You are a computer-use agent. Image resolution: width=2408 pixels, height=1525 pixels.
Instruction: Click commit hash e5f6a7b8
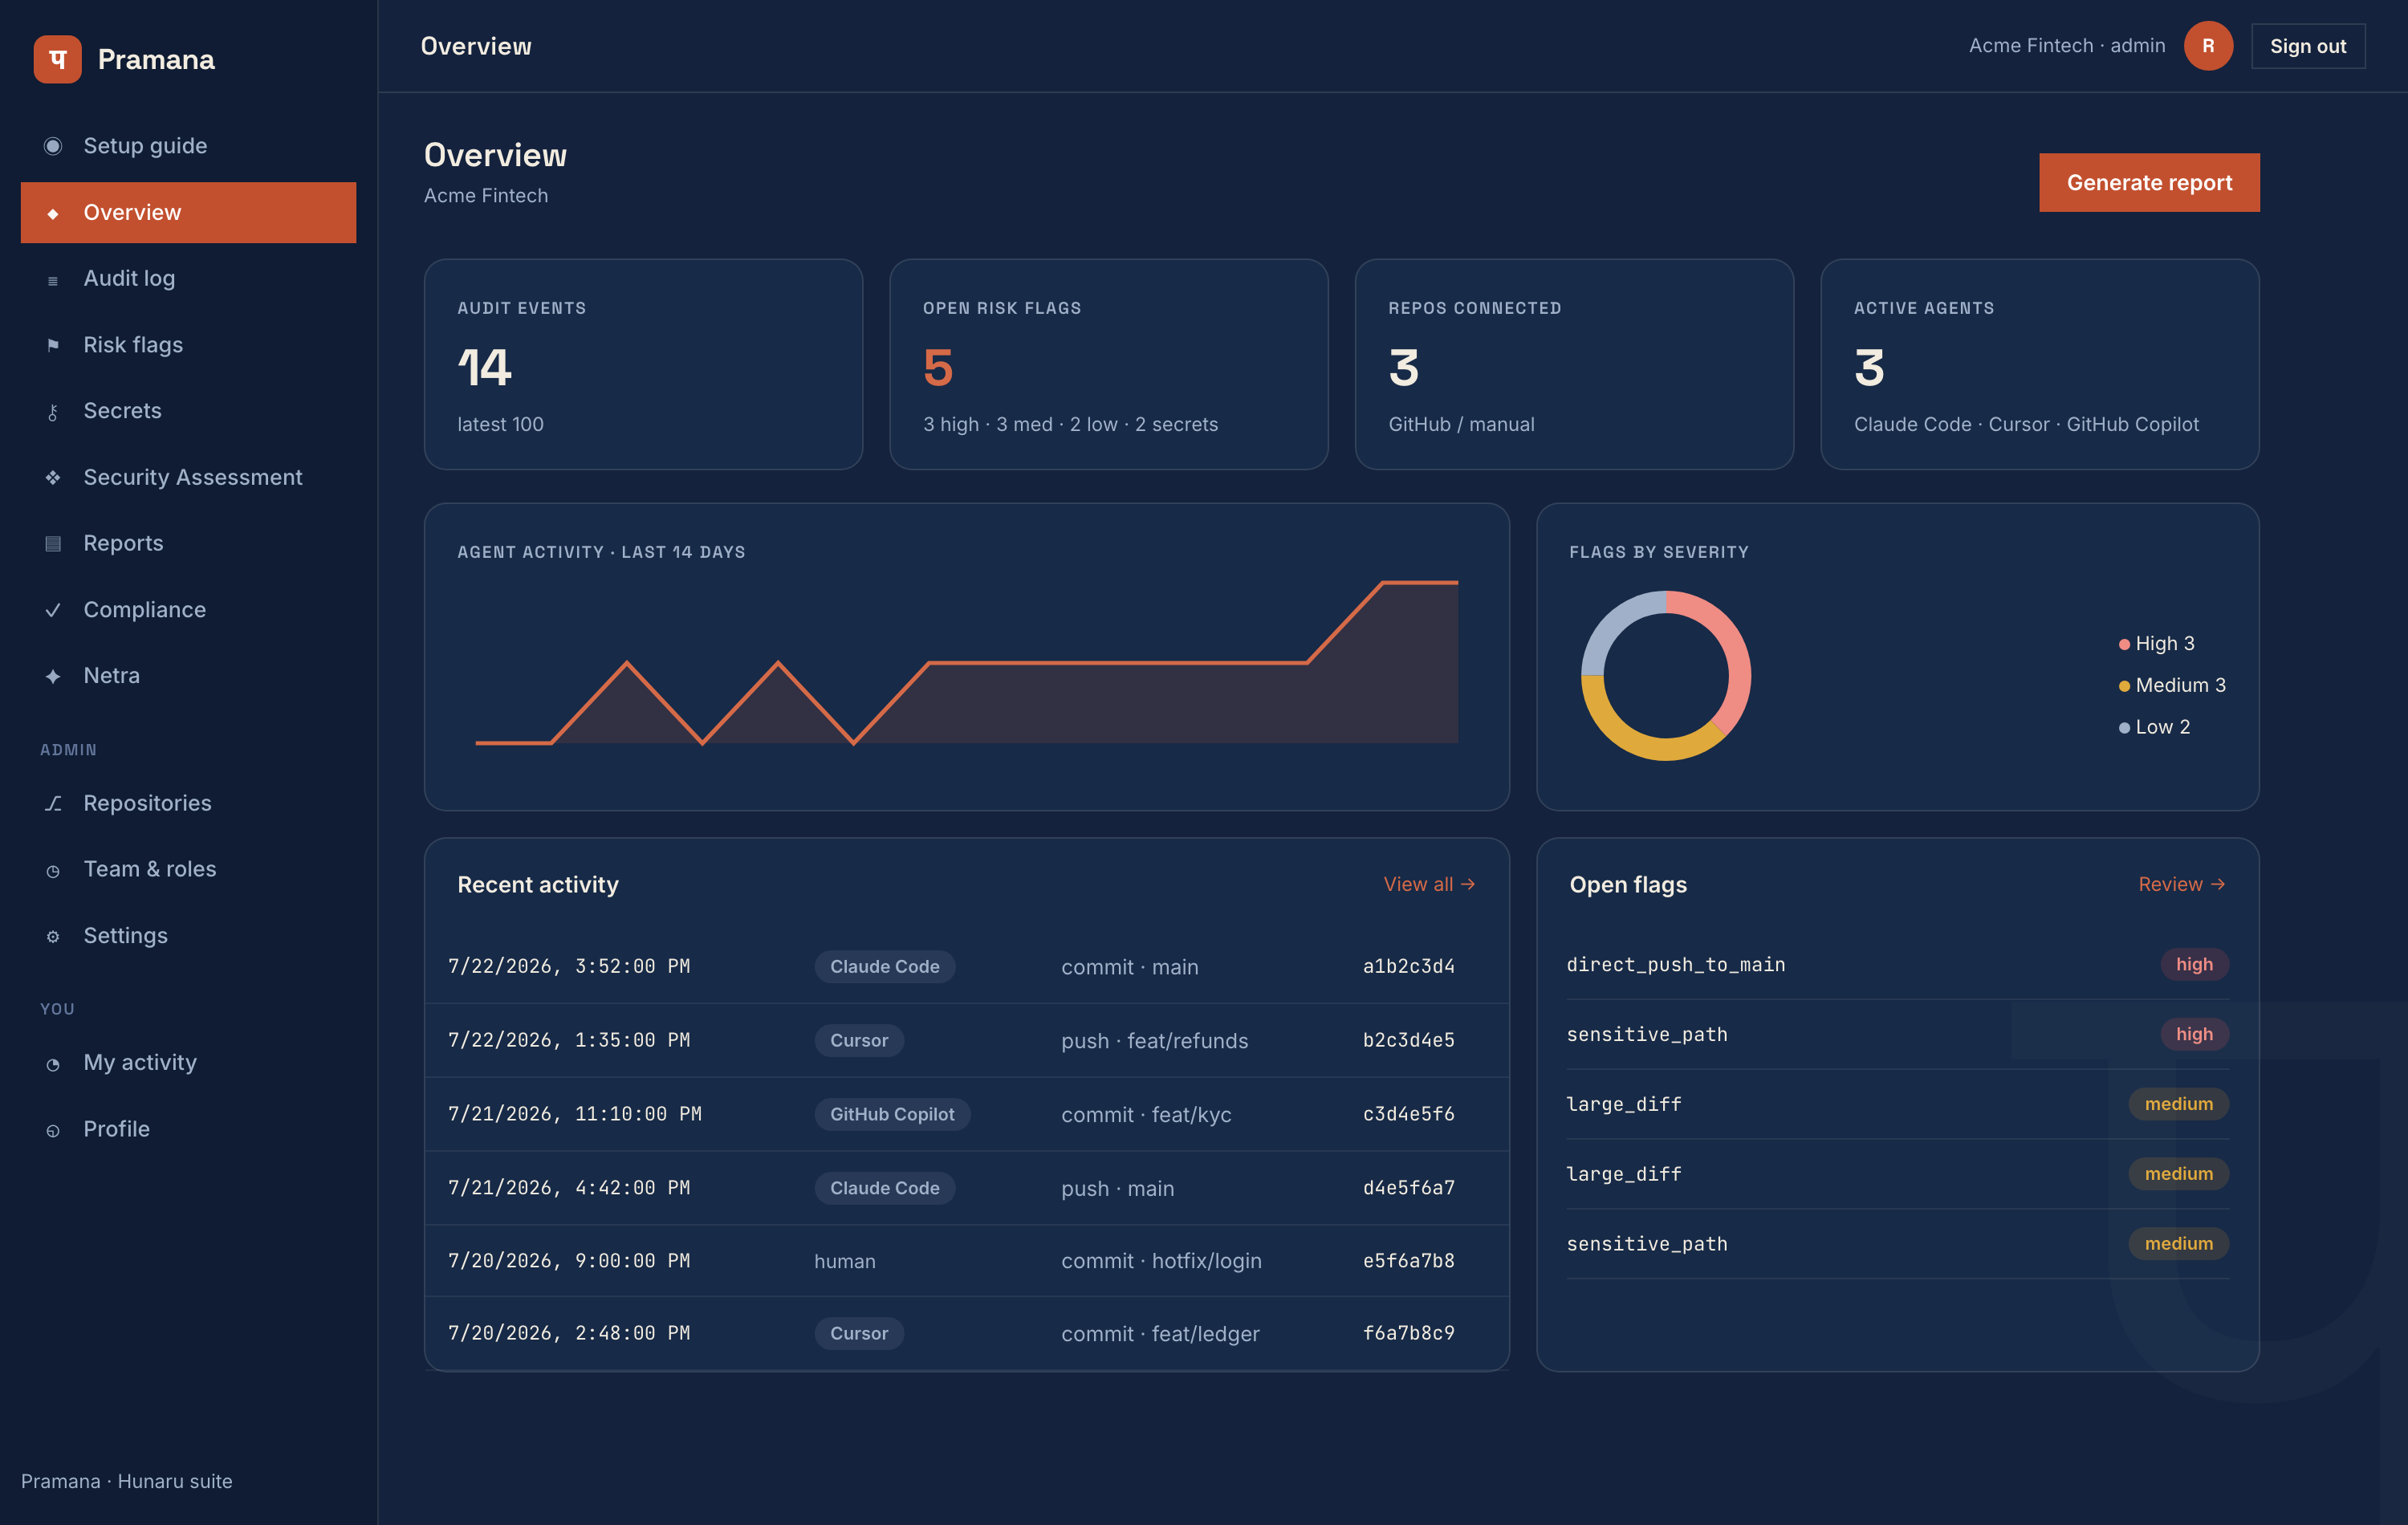pos(1408,1261)
